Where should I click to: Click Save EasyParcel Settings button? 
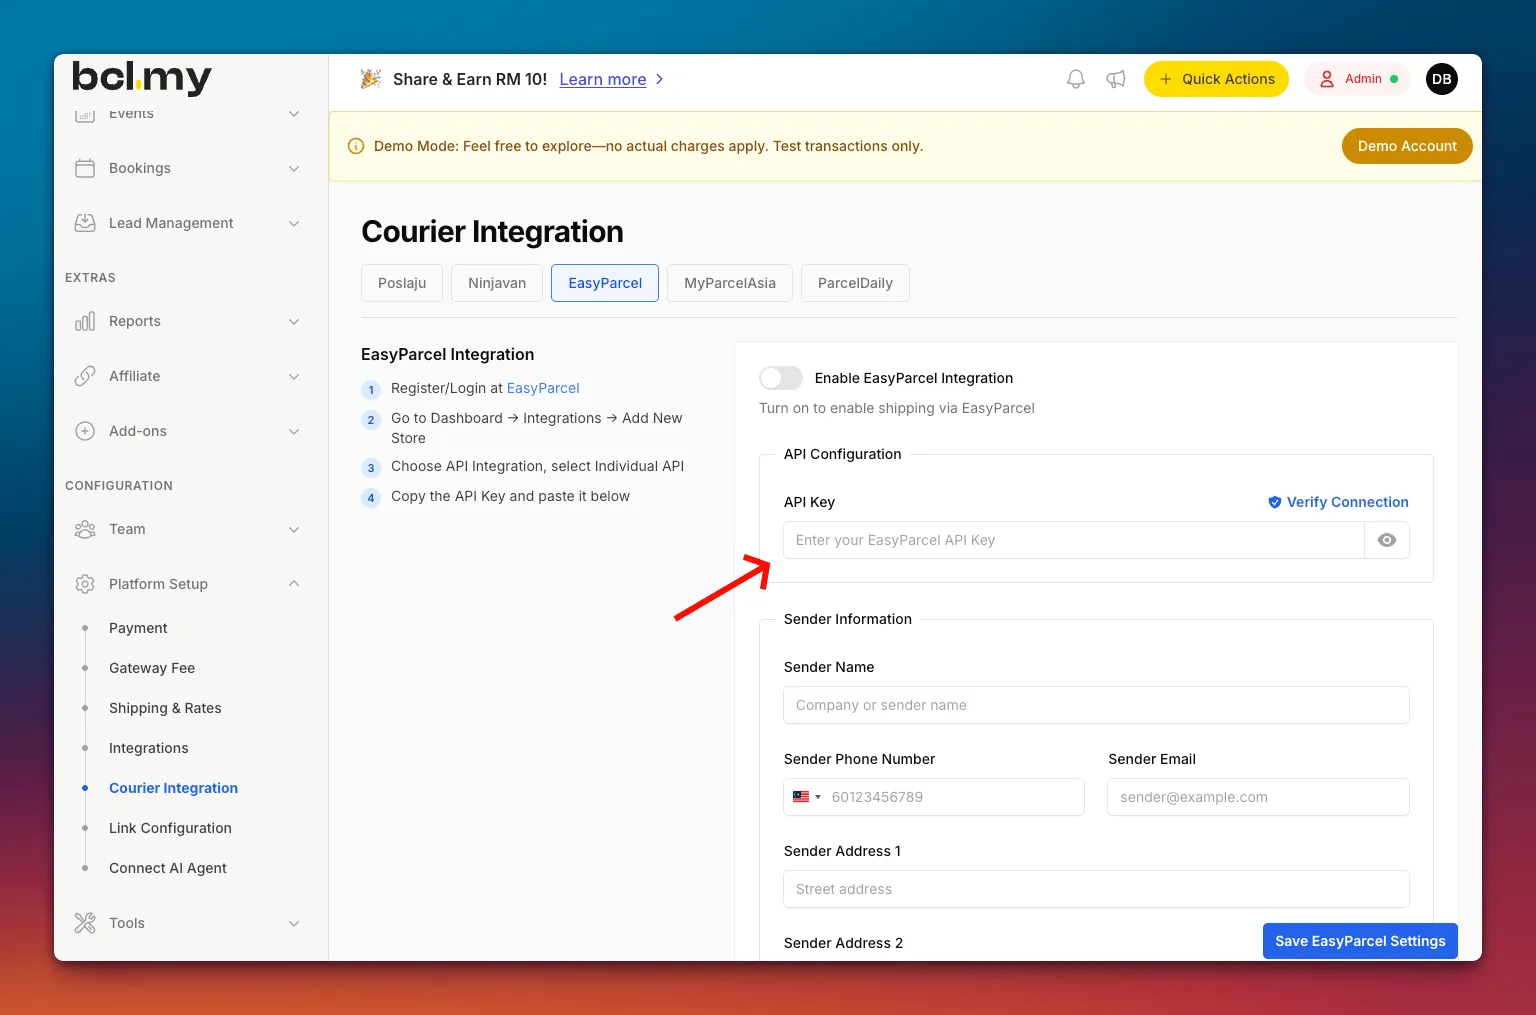click(1360, 941)
